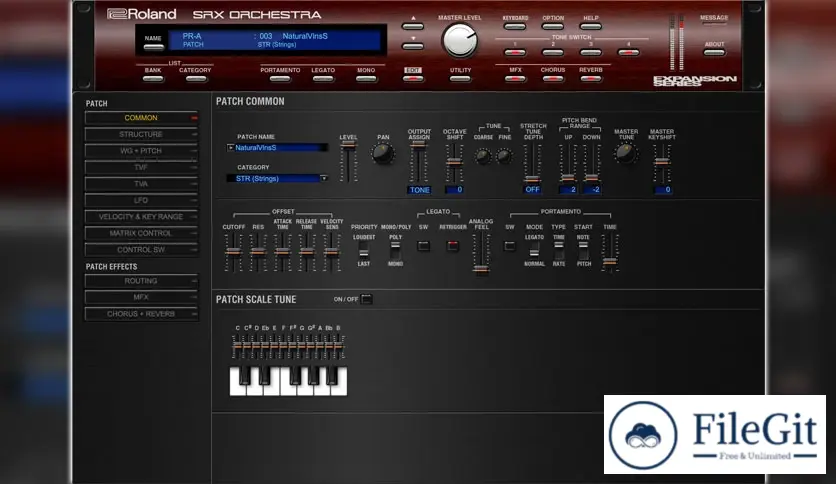Select the COMMON patch page

(141, 118)
